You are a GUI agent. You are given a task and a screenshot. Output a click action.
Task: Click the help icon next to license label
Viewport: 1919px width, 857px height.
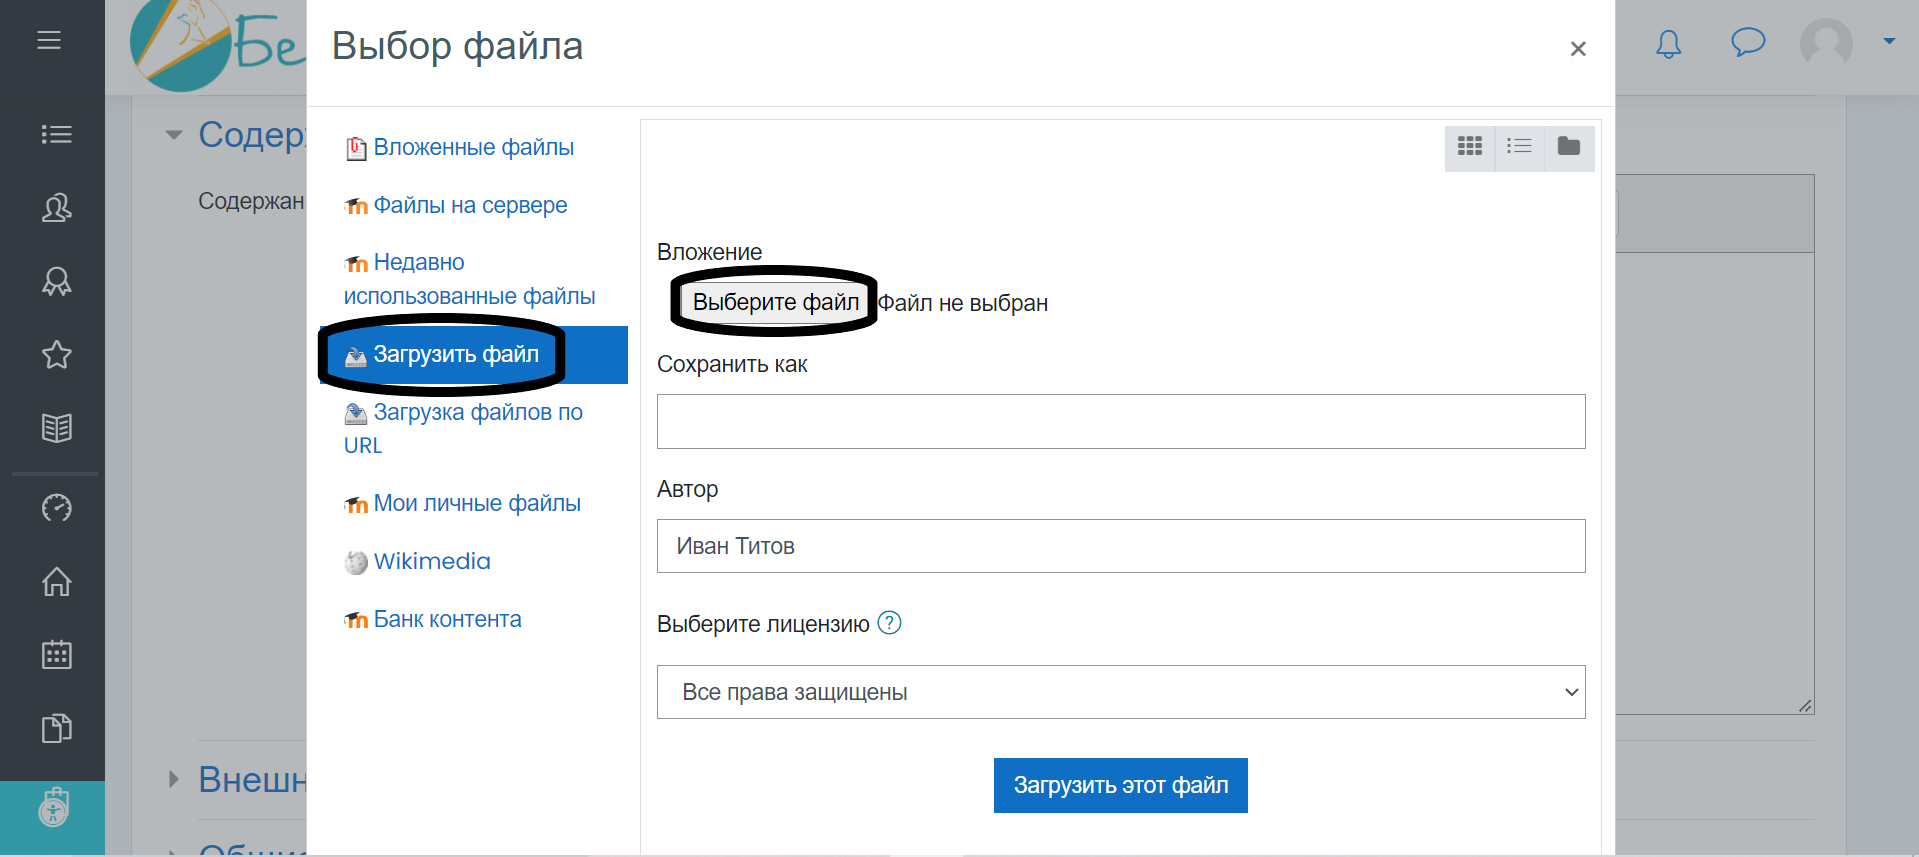(889, 623)
